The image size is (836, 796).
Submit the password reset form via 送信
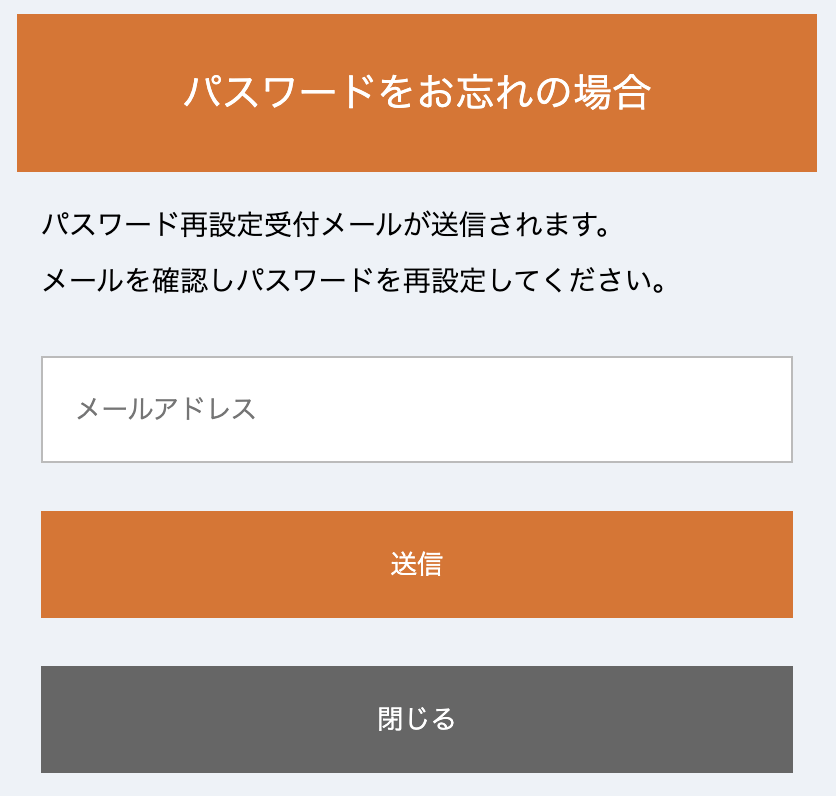[x=417, y=565]
